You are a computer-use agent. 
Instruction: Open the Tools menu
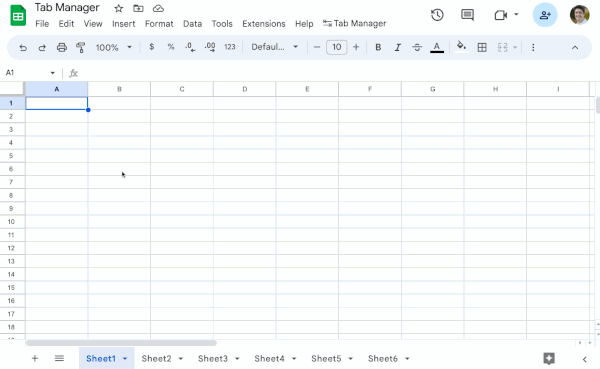pos(222,24)
